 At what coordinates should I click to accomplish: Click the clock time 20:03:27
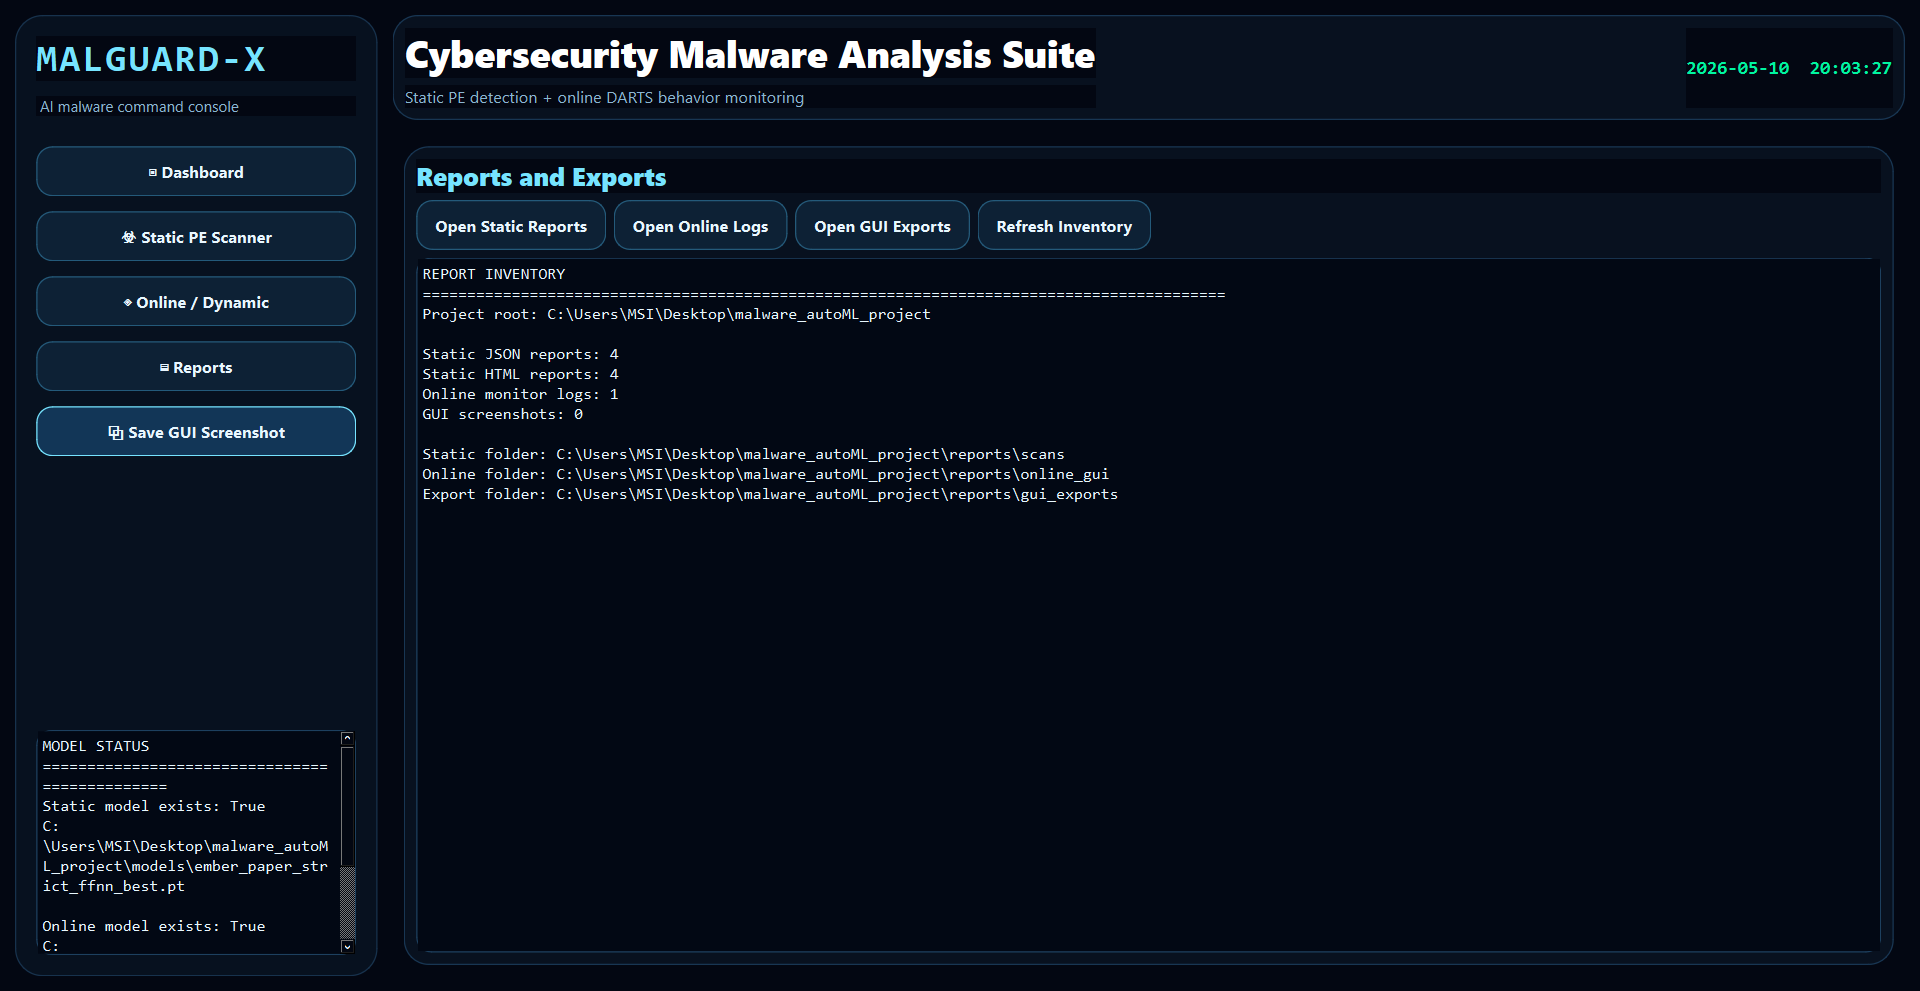1850,68
